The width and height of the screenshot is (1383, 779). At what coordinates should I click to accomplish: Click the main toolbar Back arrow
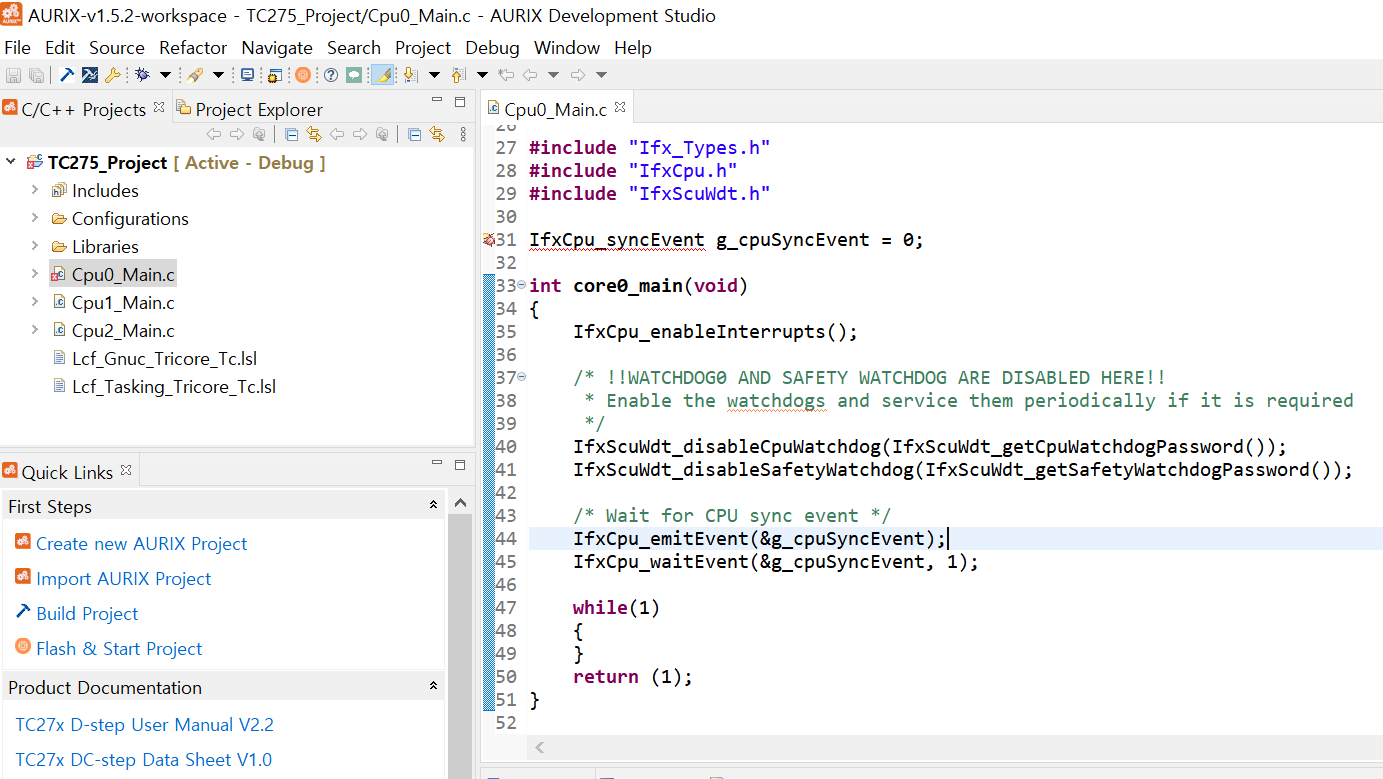530,75
